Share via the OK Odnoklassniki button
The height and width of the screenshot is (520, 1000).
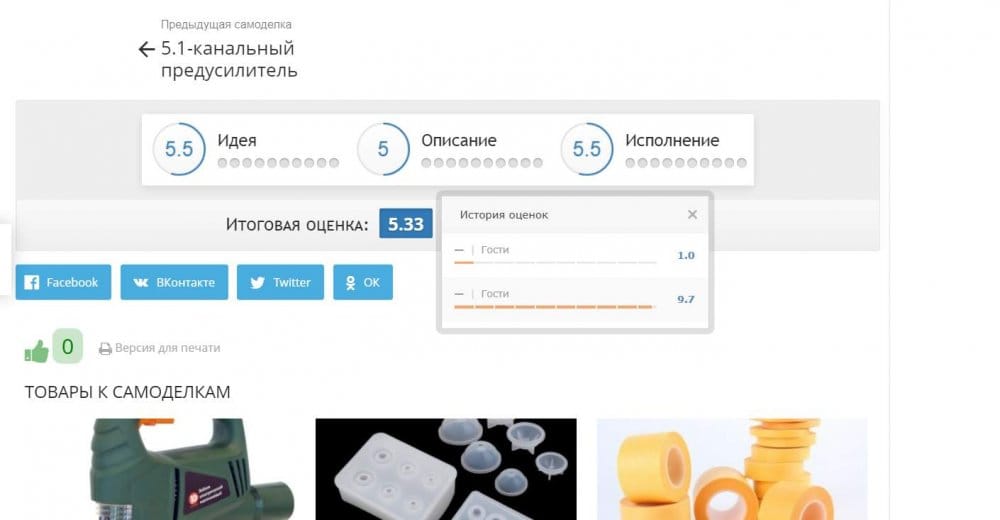tap(363, 282)
